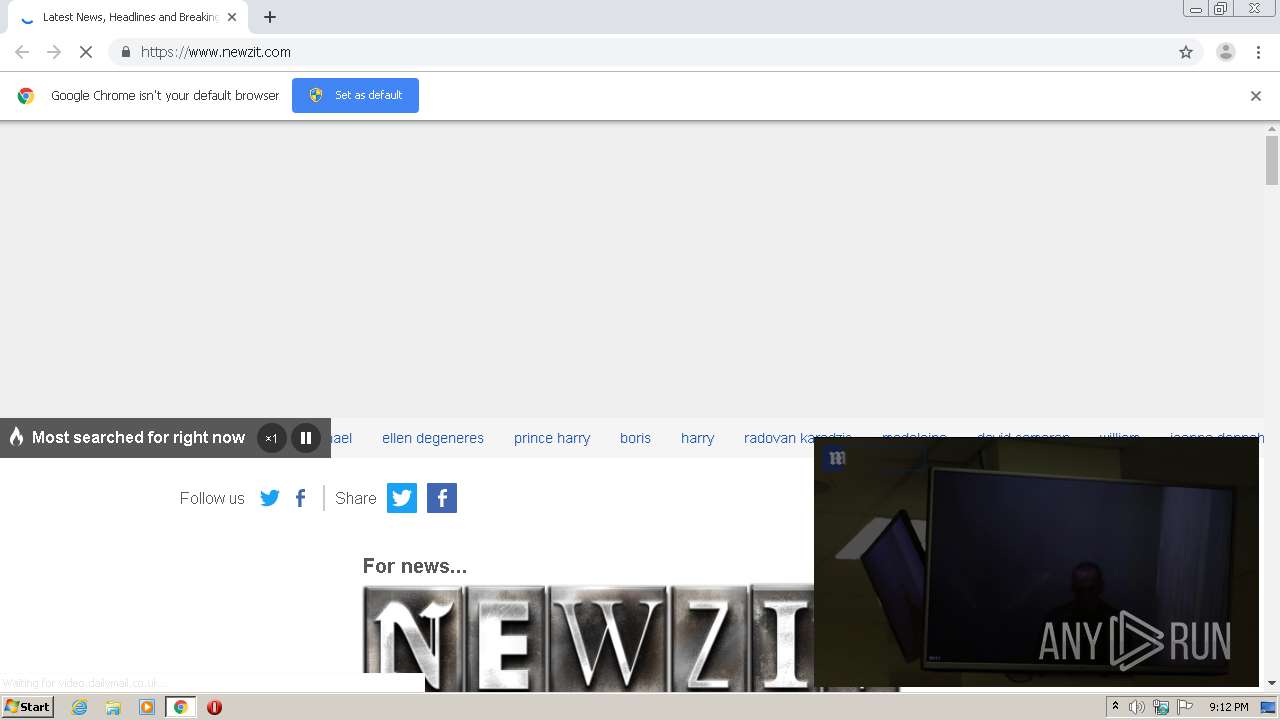Go back to the previous page

22,52
